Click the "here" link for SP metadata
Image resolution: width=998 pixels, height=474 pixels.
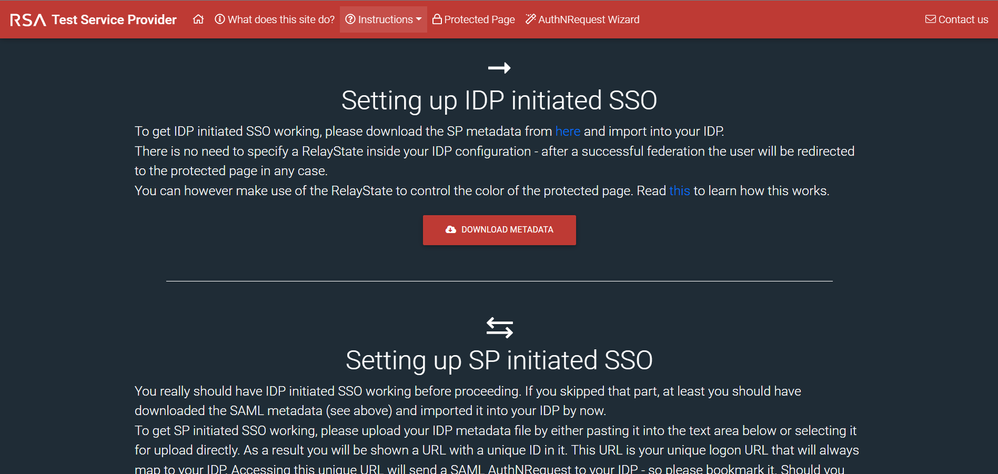pos(567,131)
